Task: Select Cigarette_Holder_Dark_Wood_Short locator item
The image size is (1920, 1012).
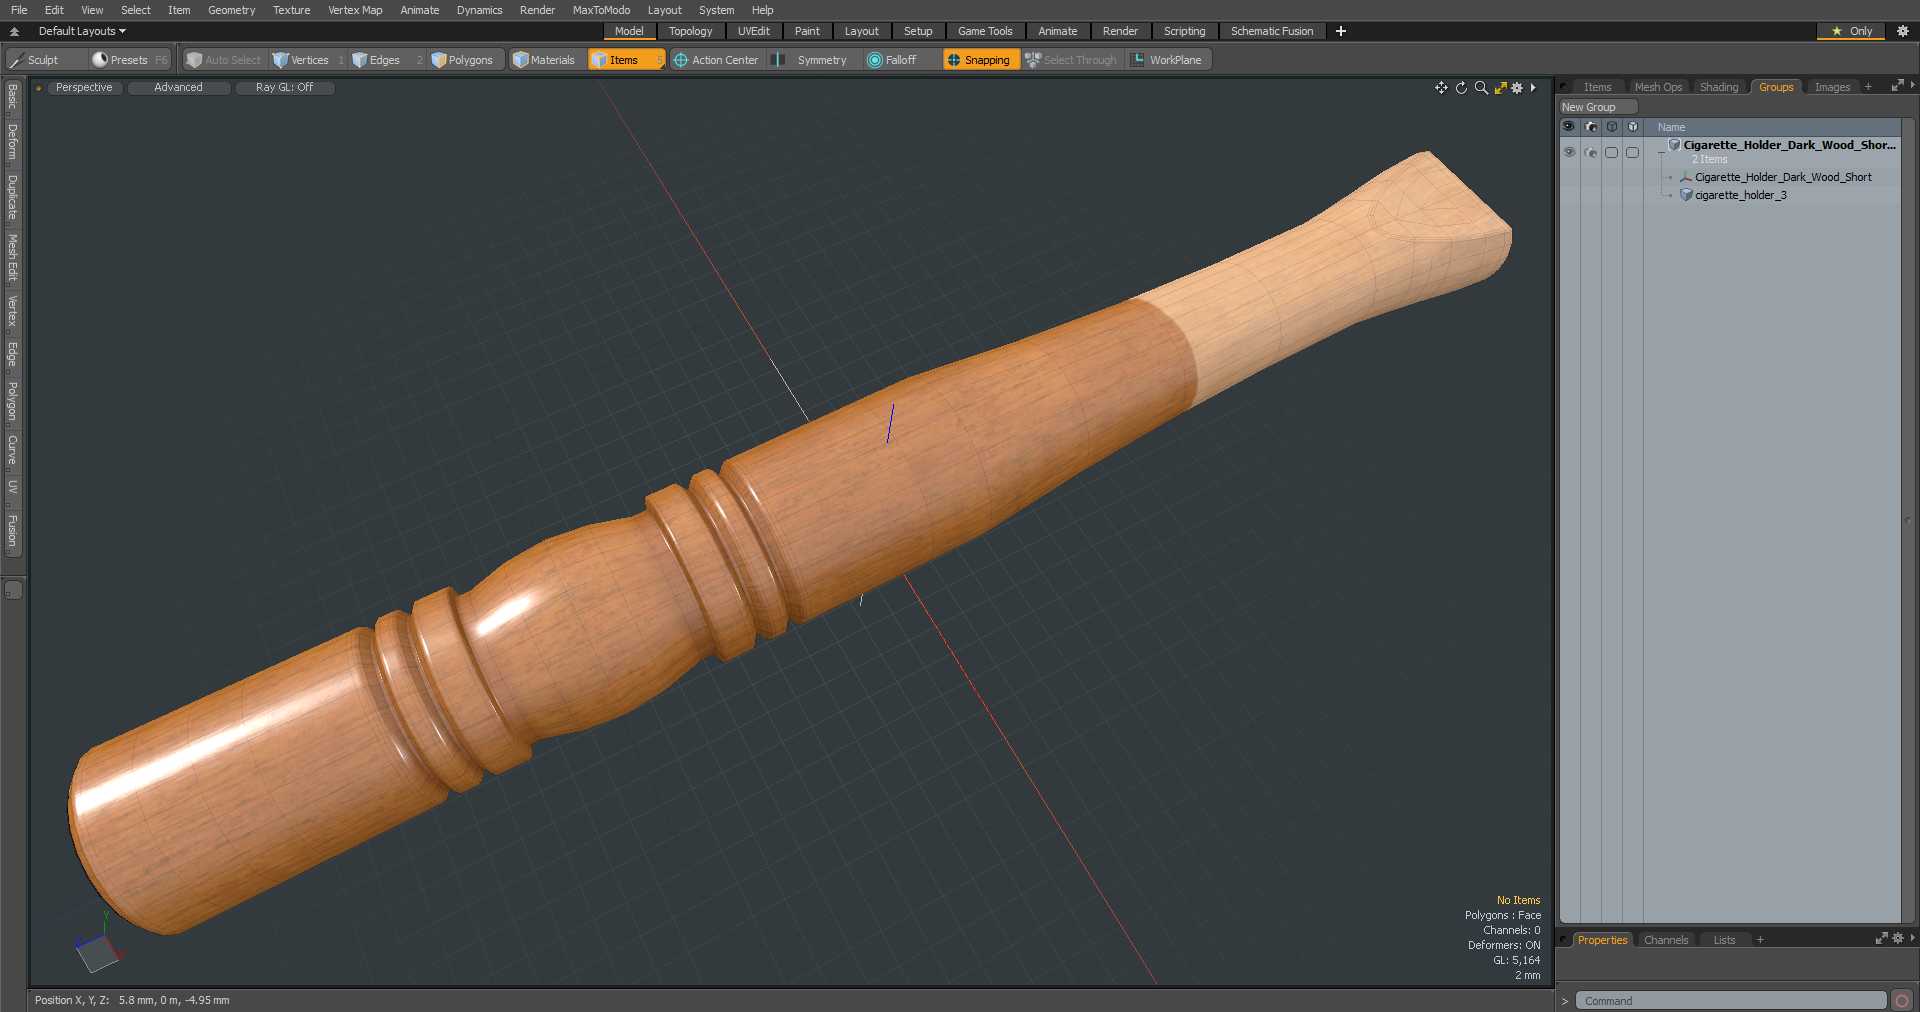Action: pyautogui.click(x=1783, y=177)
